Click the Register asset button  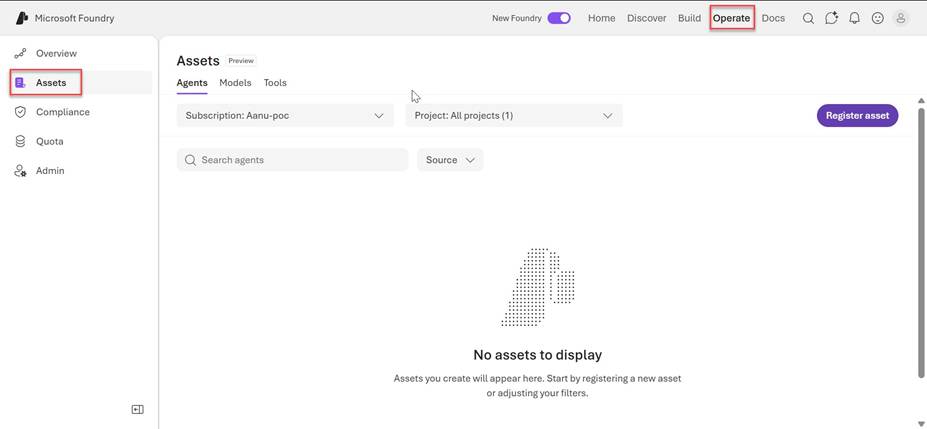(857, 116)
